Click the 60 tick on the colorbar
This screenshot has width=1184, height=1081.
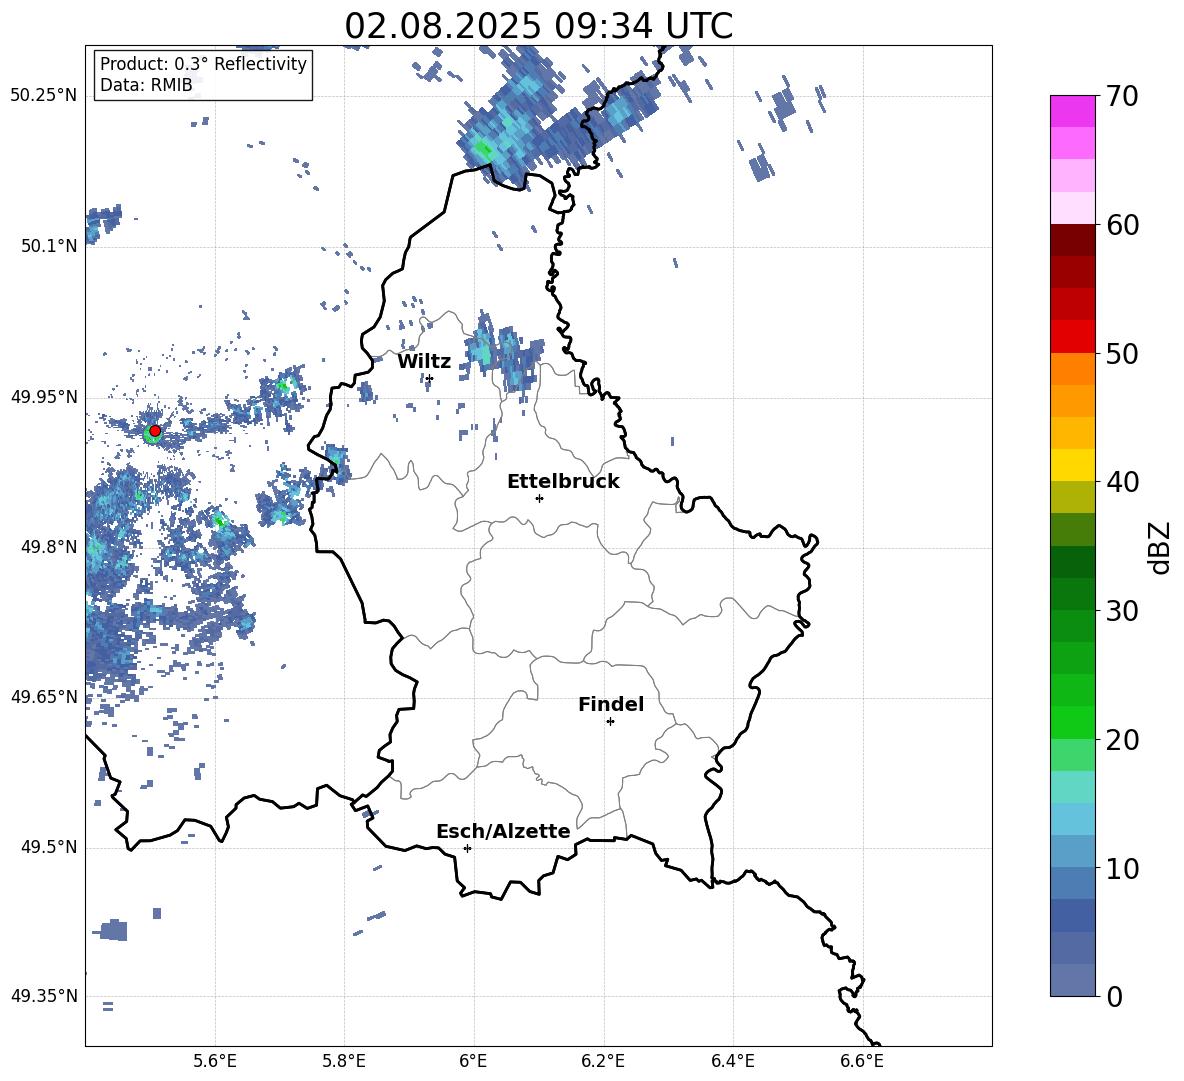click(x=1122, y=225)
